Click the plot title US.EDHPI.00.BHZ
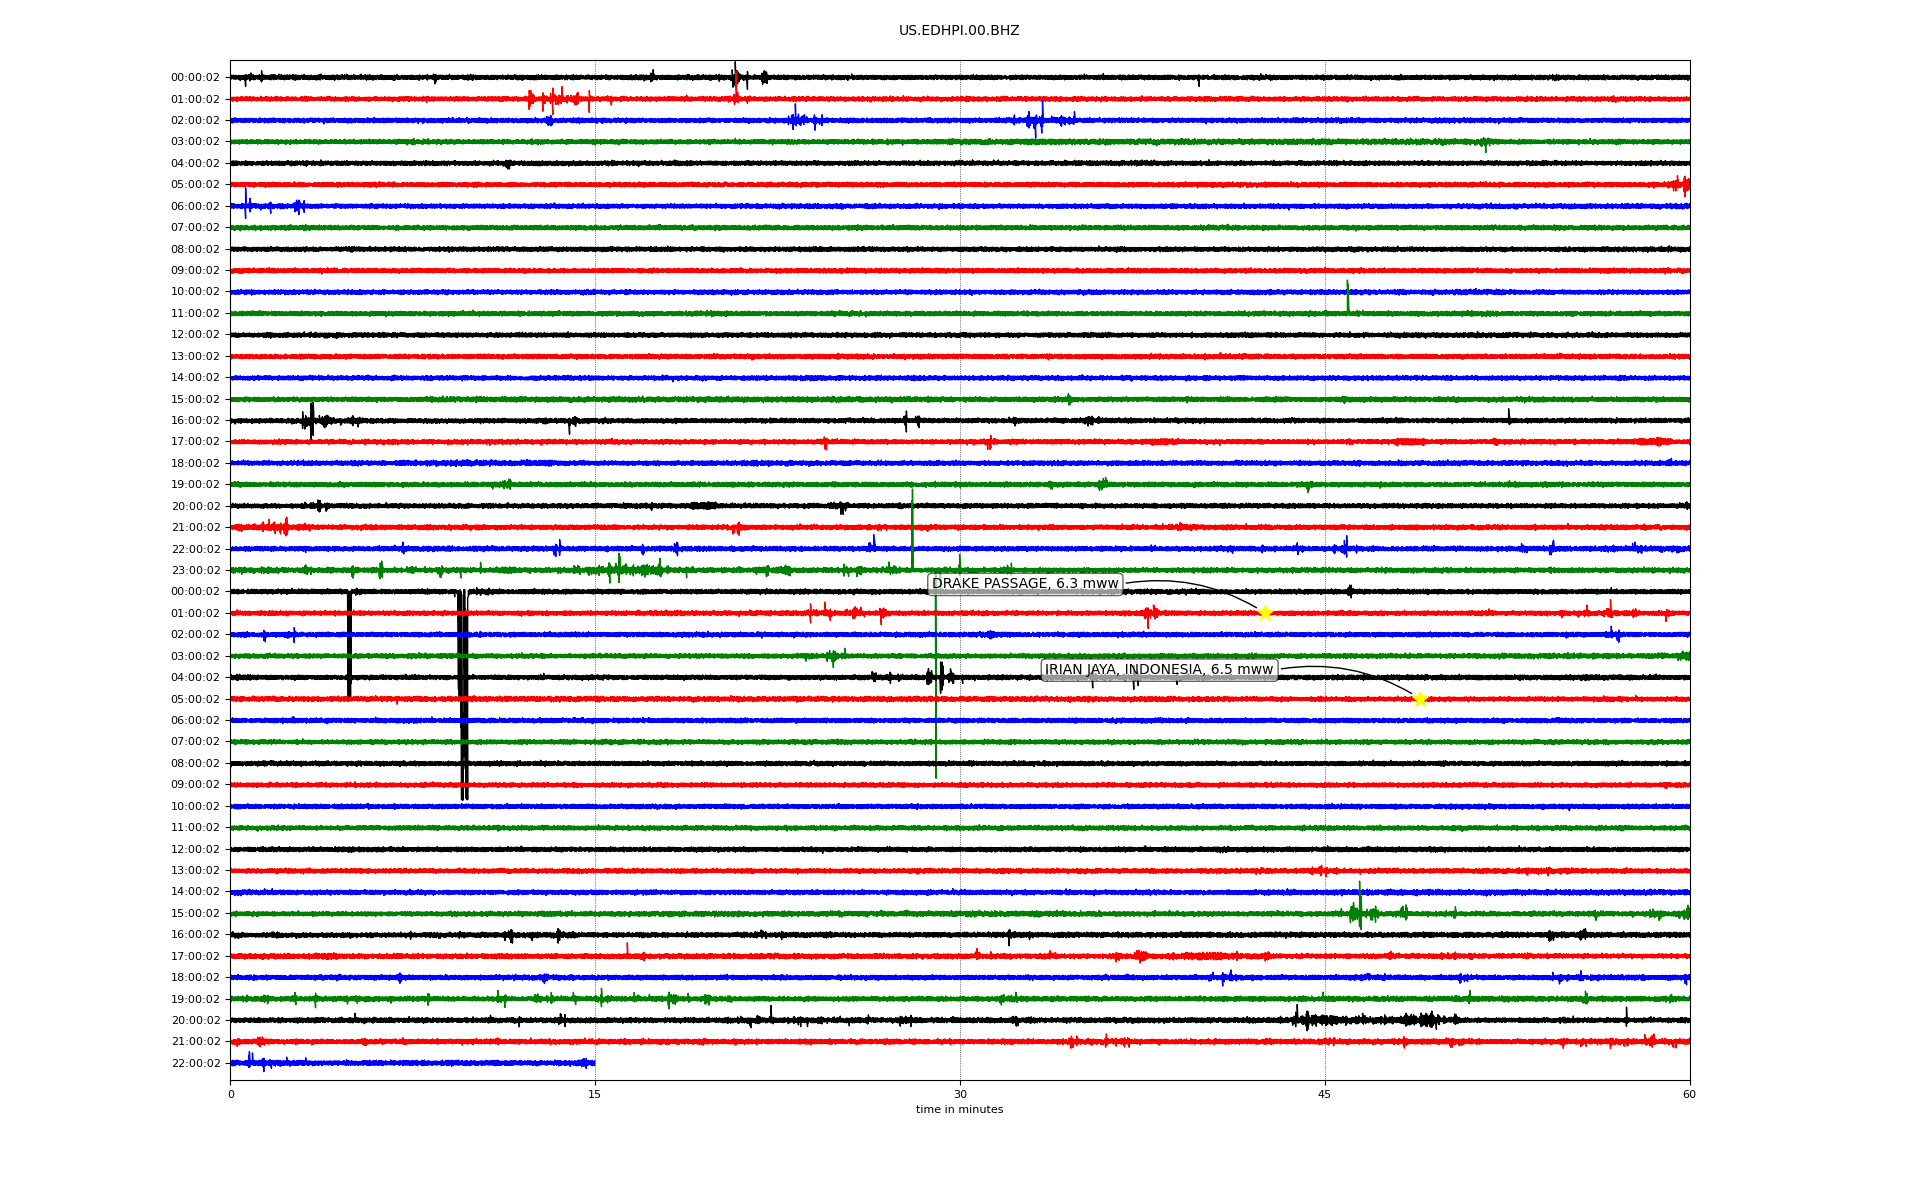 959,31
